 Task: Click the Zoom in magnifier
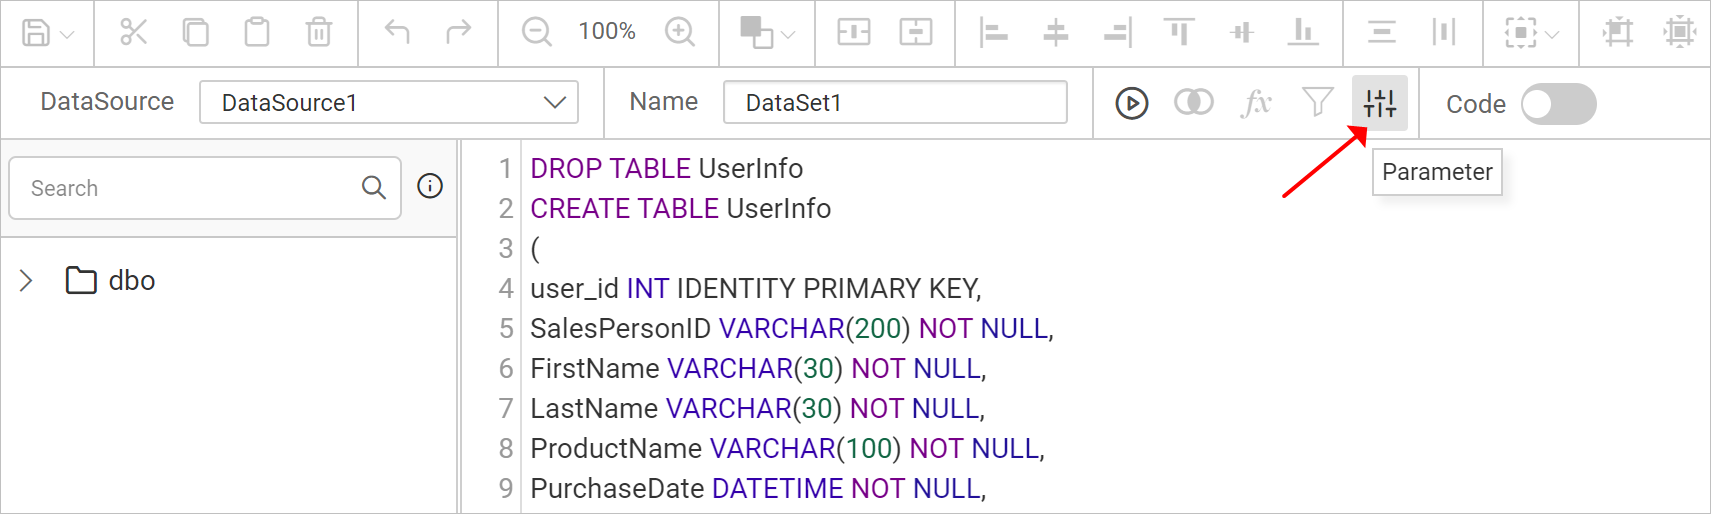coord(680,32)
